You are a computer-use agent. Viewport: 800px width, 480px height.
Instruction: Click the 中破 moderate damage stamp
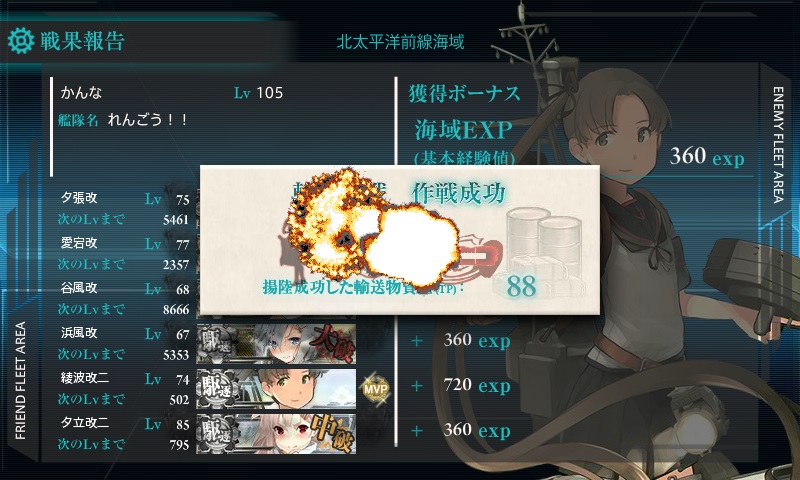pyautogui.click(x=332, y=433)
